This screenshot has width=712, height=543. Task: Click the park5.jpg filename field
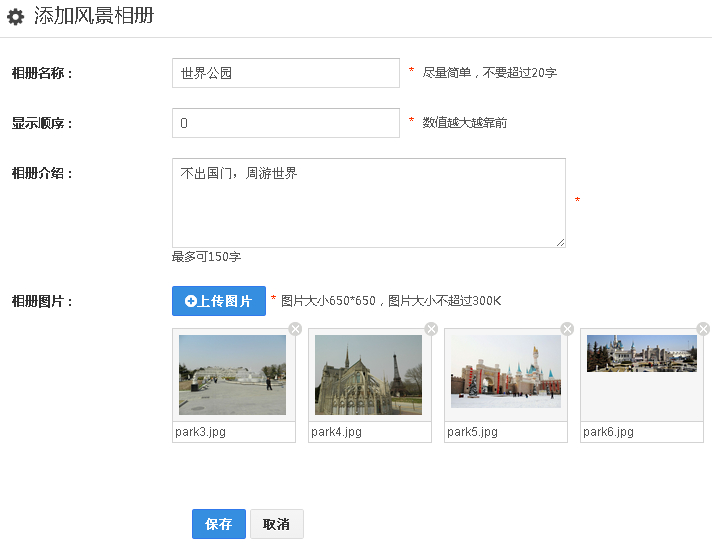coord(506,432)
